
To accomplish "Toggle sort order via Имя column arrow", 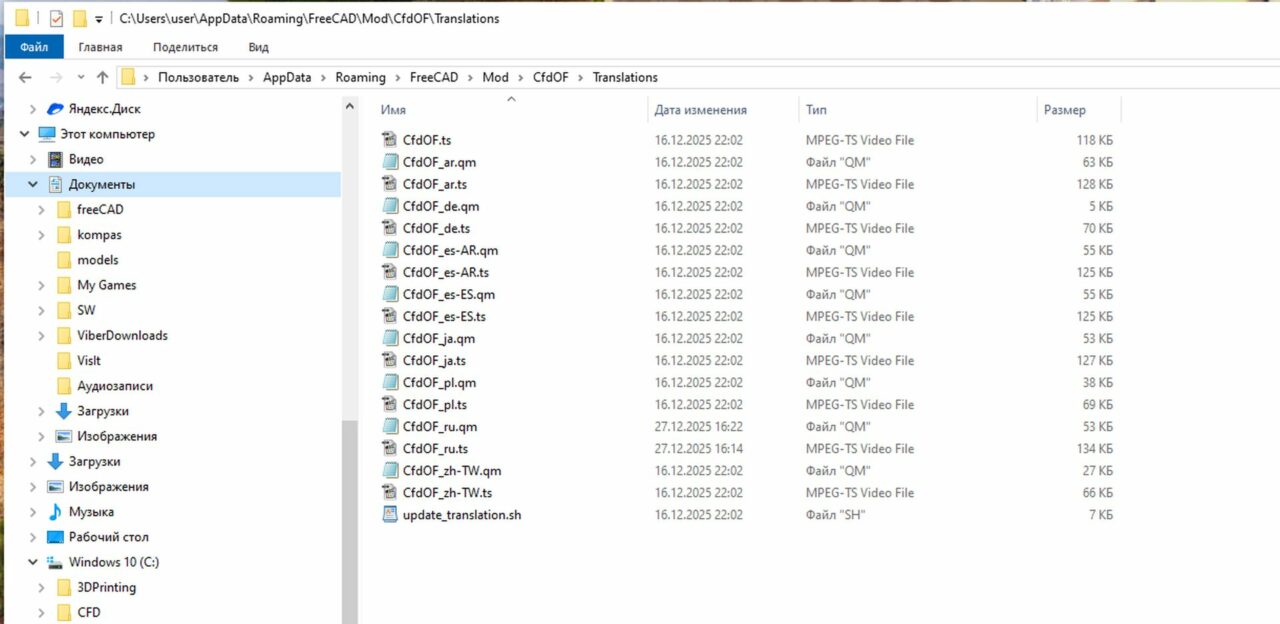I will pos(510,99).
